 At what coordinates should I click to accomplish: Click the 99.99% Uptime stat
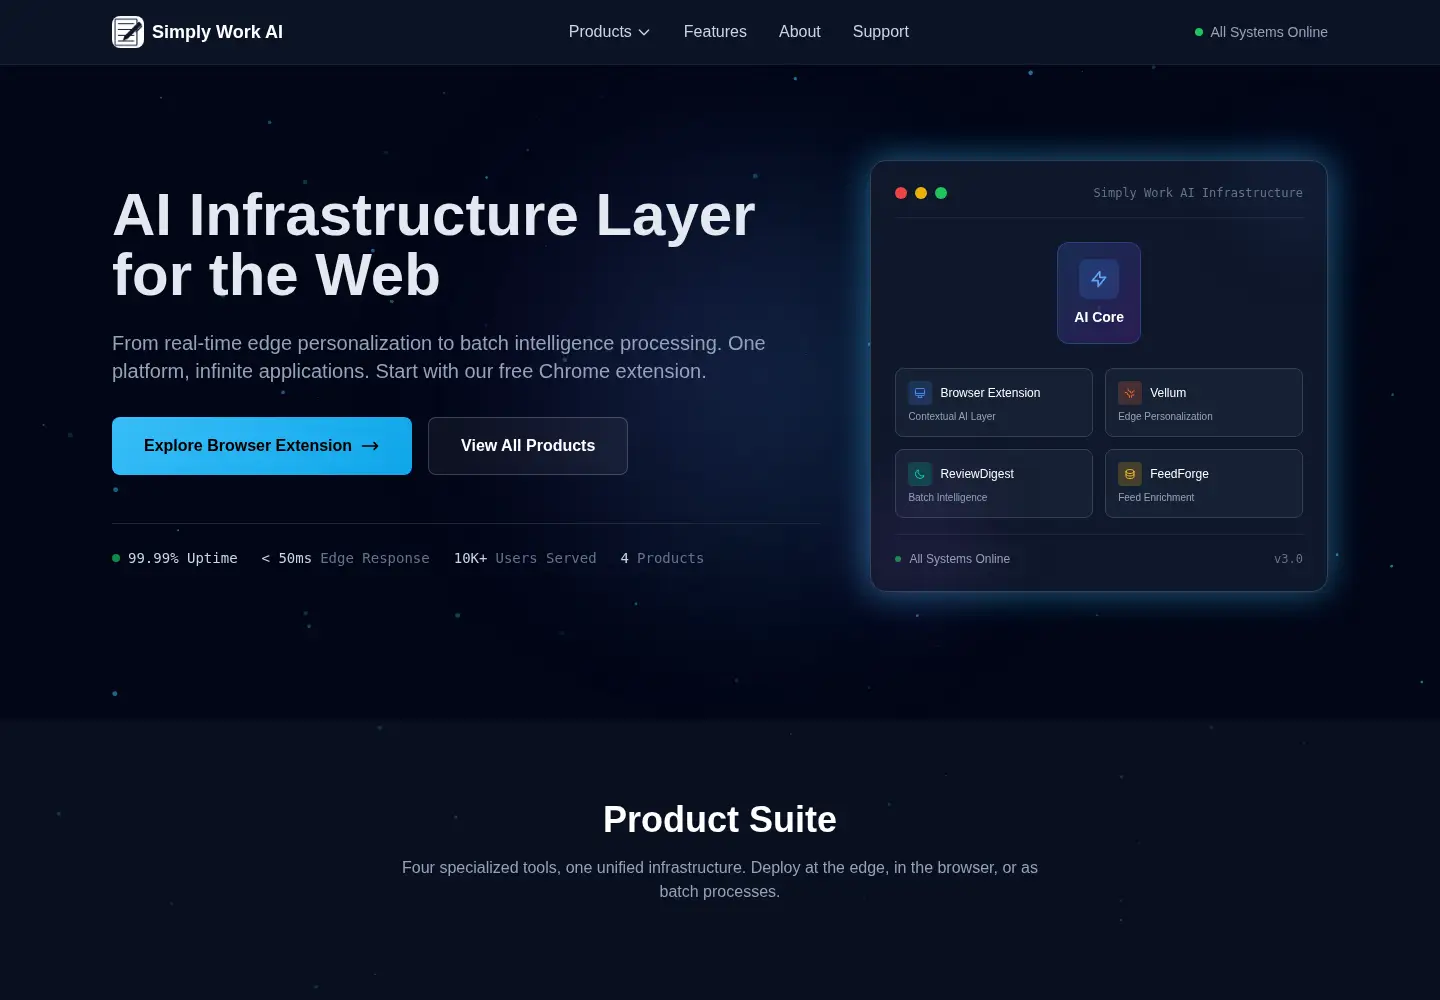[x=175, y=558]
